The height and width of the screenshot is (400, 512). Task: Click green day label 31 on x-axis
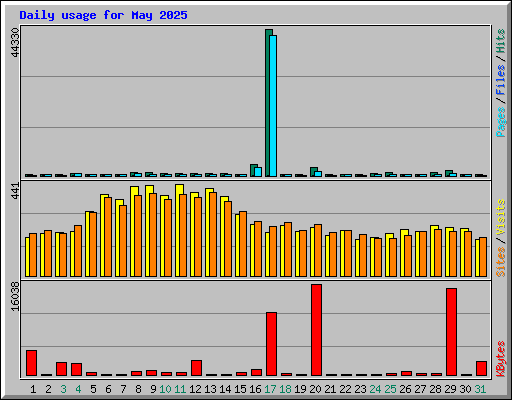point(480,389)
